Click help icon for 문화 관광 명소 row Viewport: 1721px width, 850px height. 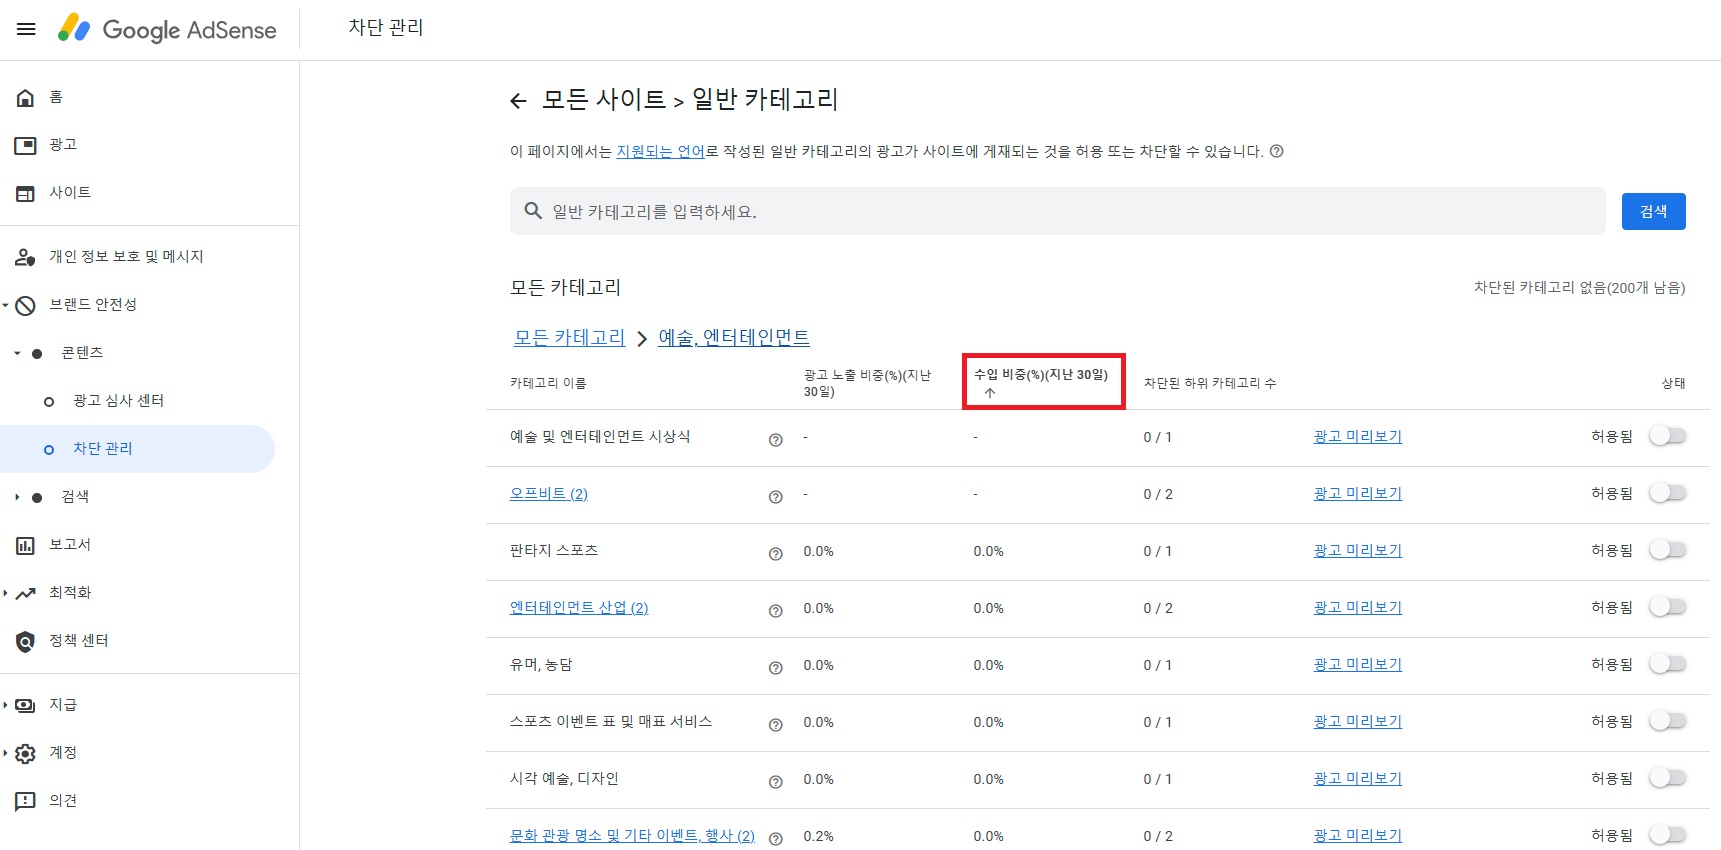coord(775,839)
